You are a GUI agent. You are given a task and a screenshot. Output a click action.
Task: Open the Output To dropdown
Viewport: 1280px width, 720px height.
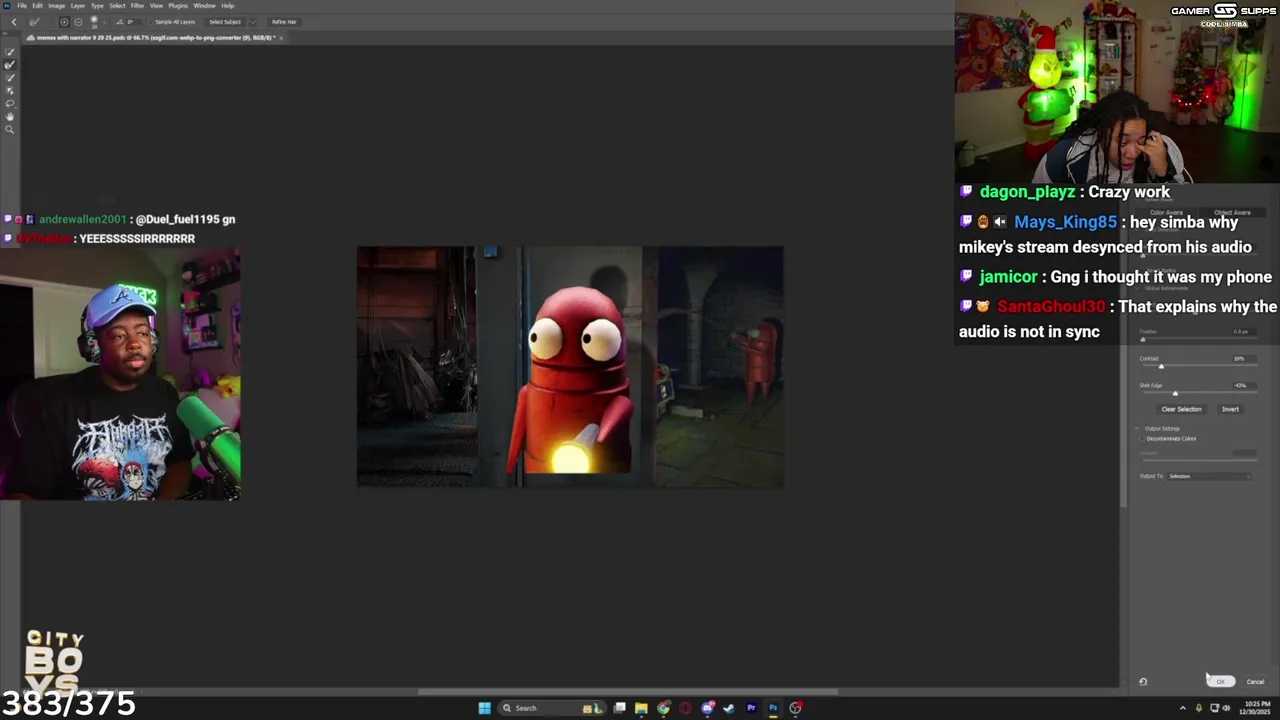(x=1209, y=476)
